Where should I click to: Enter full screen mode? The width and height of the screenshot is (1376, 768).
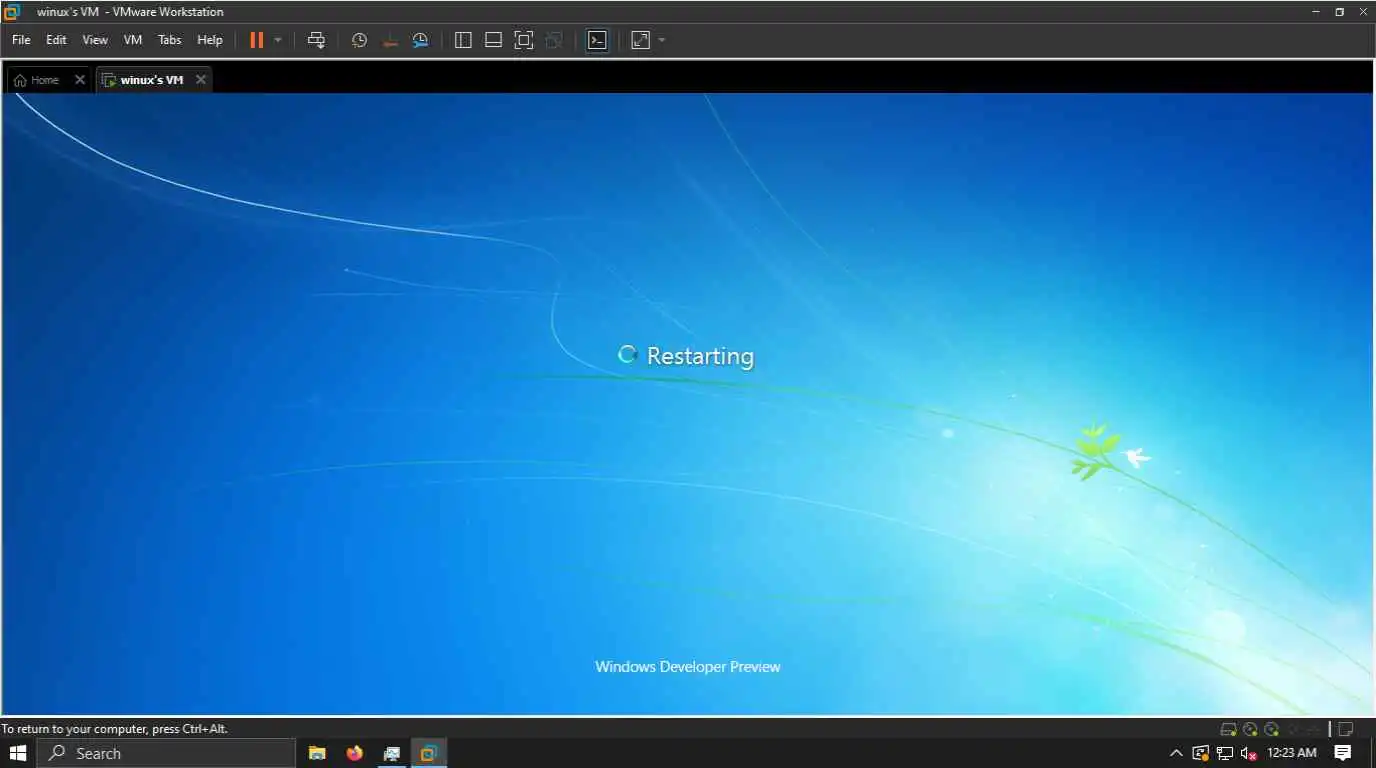pyautogui.click(x=523, y=40)
